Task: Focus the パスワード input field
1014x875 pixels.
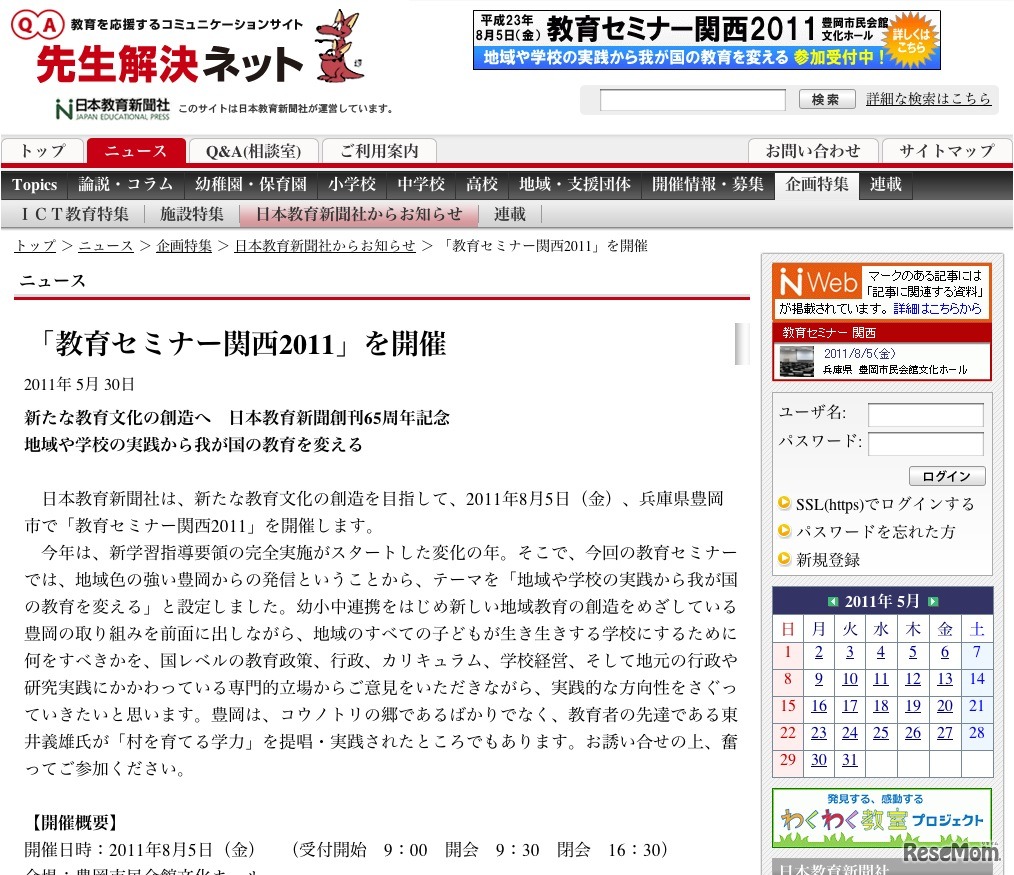Action: tap(925, 444)
